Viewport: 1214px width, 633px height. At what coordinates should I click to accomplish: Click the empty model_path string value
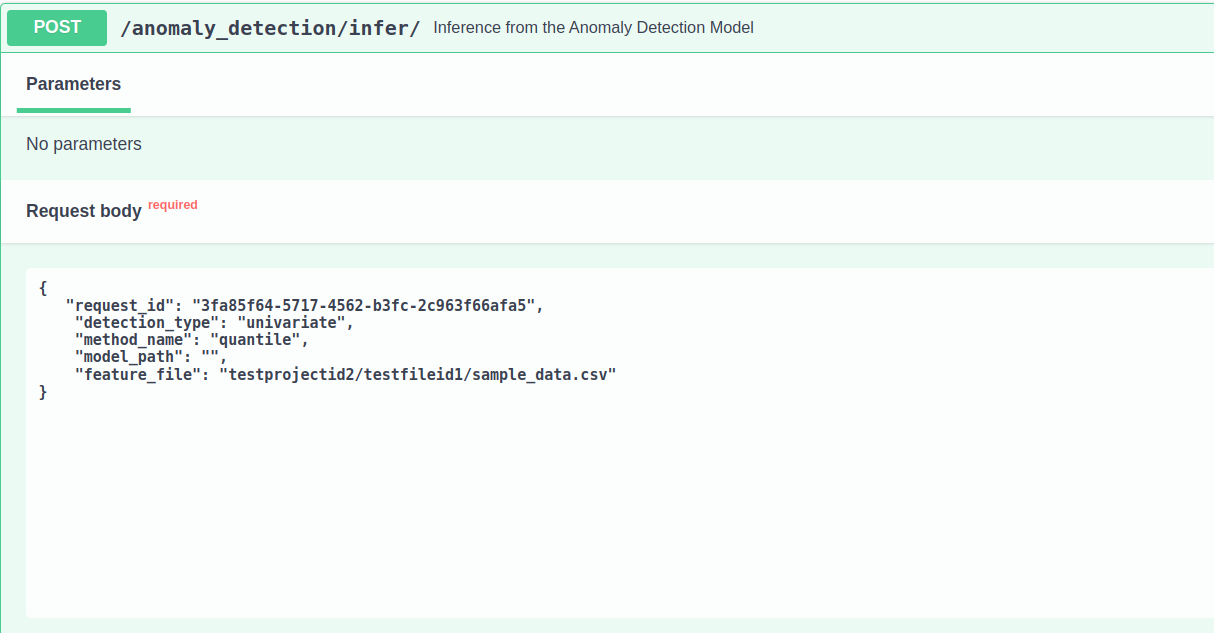point(210,357)
